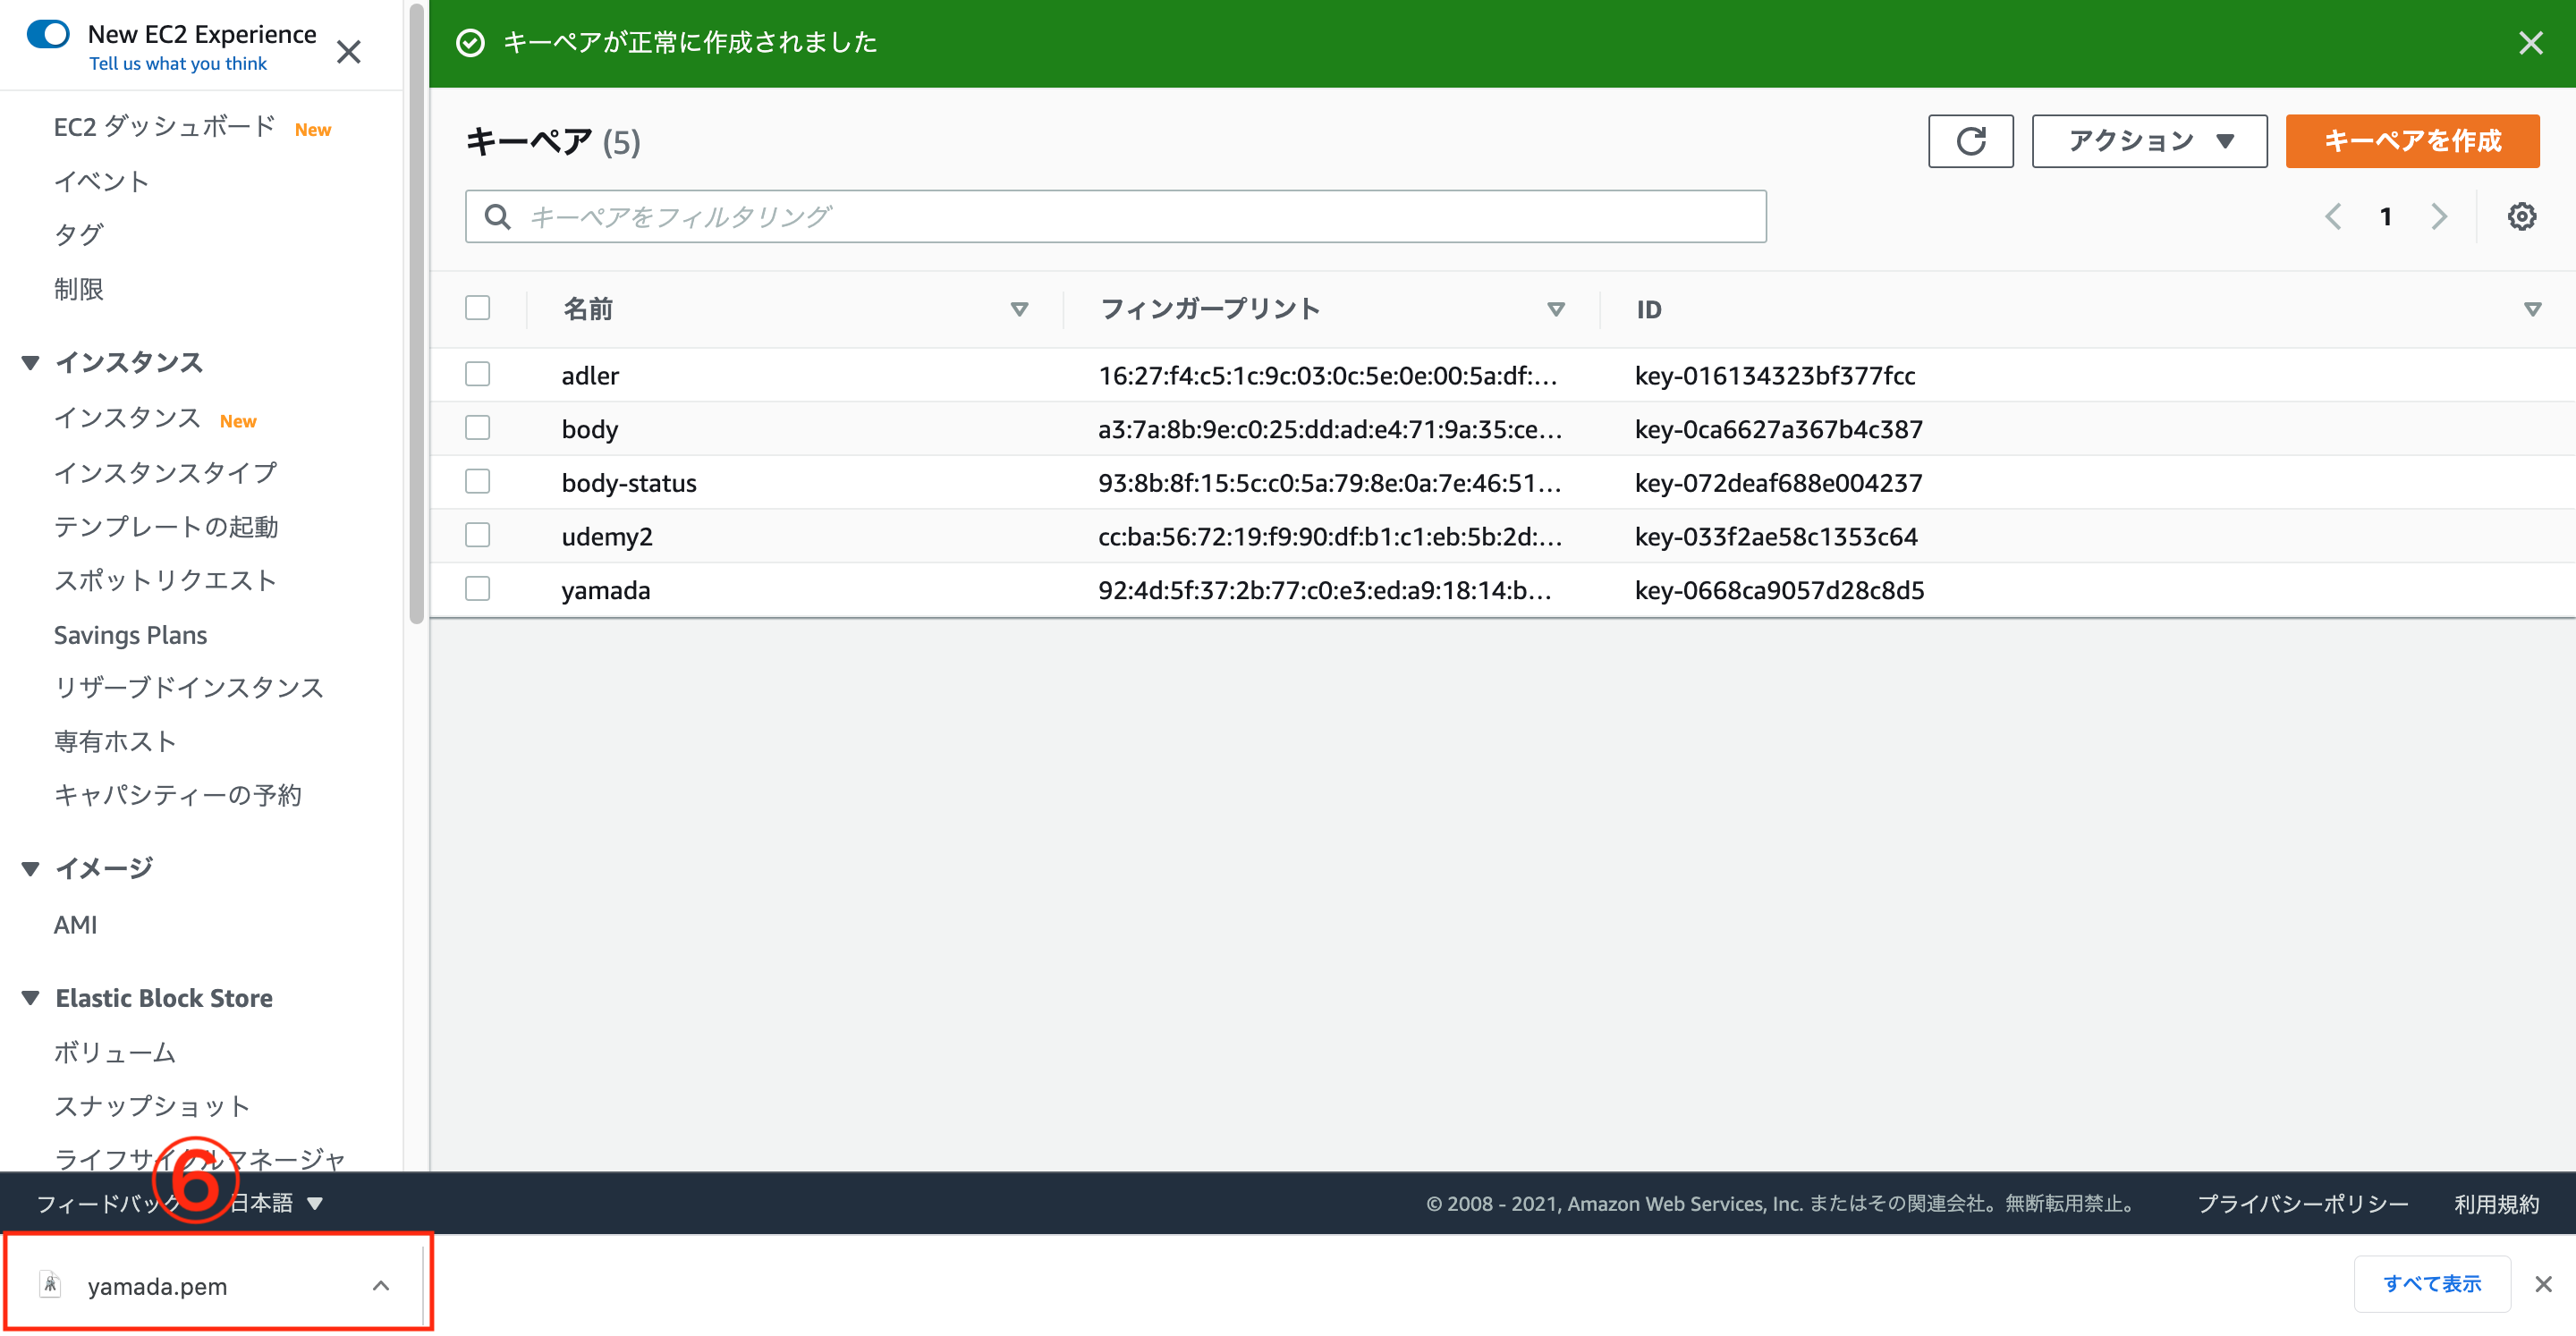The width and height of the screenshot is (2576, 1336).
Task: Click the キーペアを作成 button
Action: click(x=2411, y=141)
